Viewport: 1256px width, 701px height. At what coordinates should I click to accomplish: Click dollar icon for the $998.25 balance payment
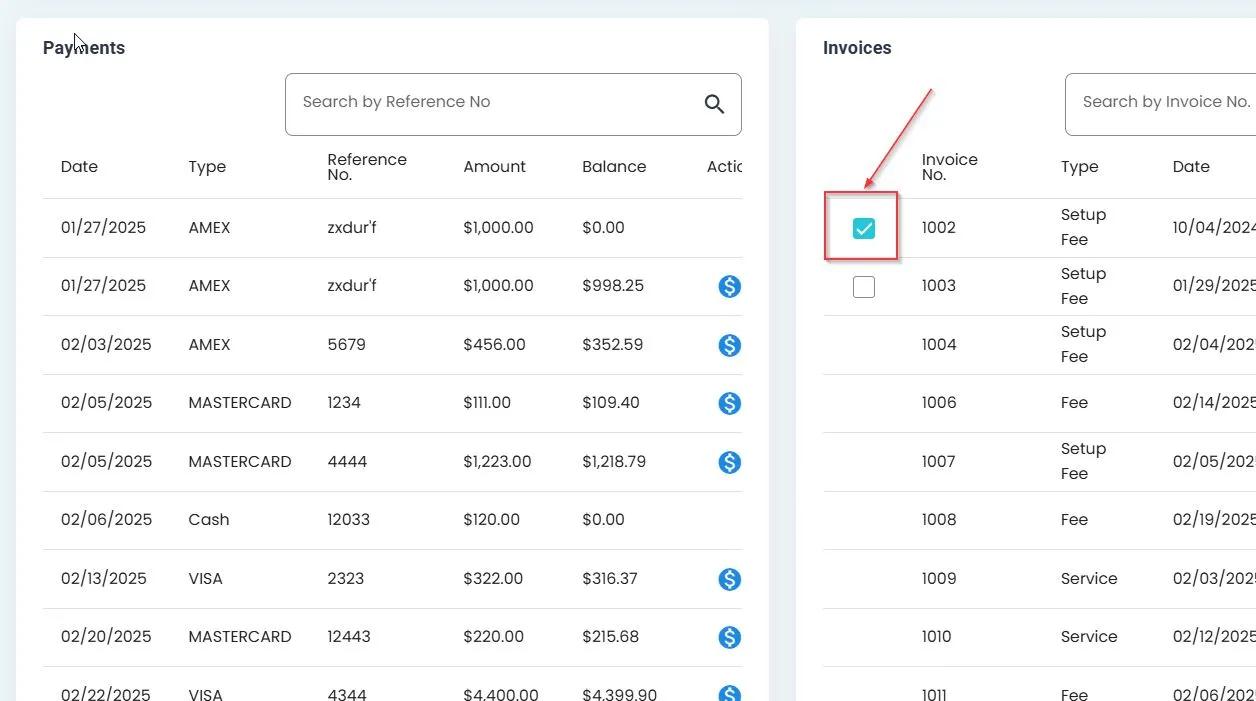pos(729,287)
